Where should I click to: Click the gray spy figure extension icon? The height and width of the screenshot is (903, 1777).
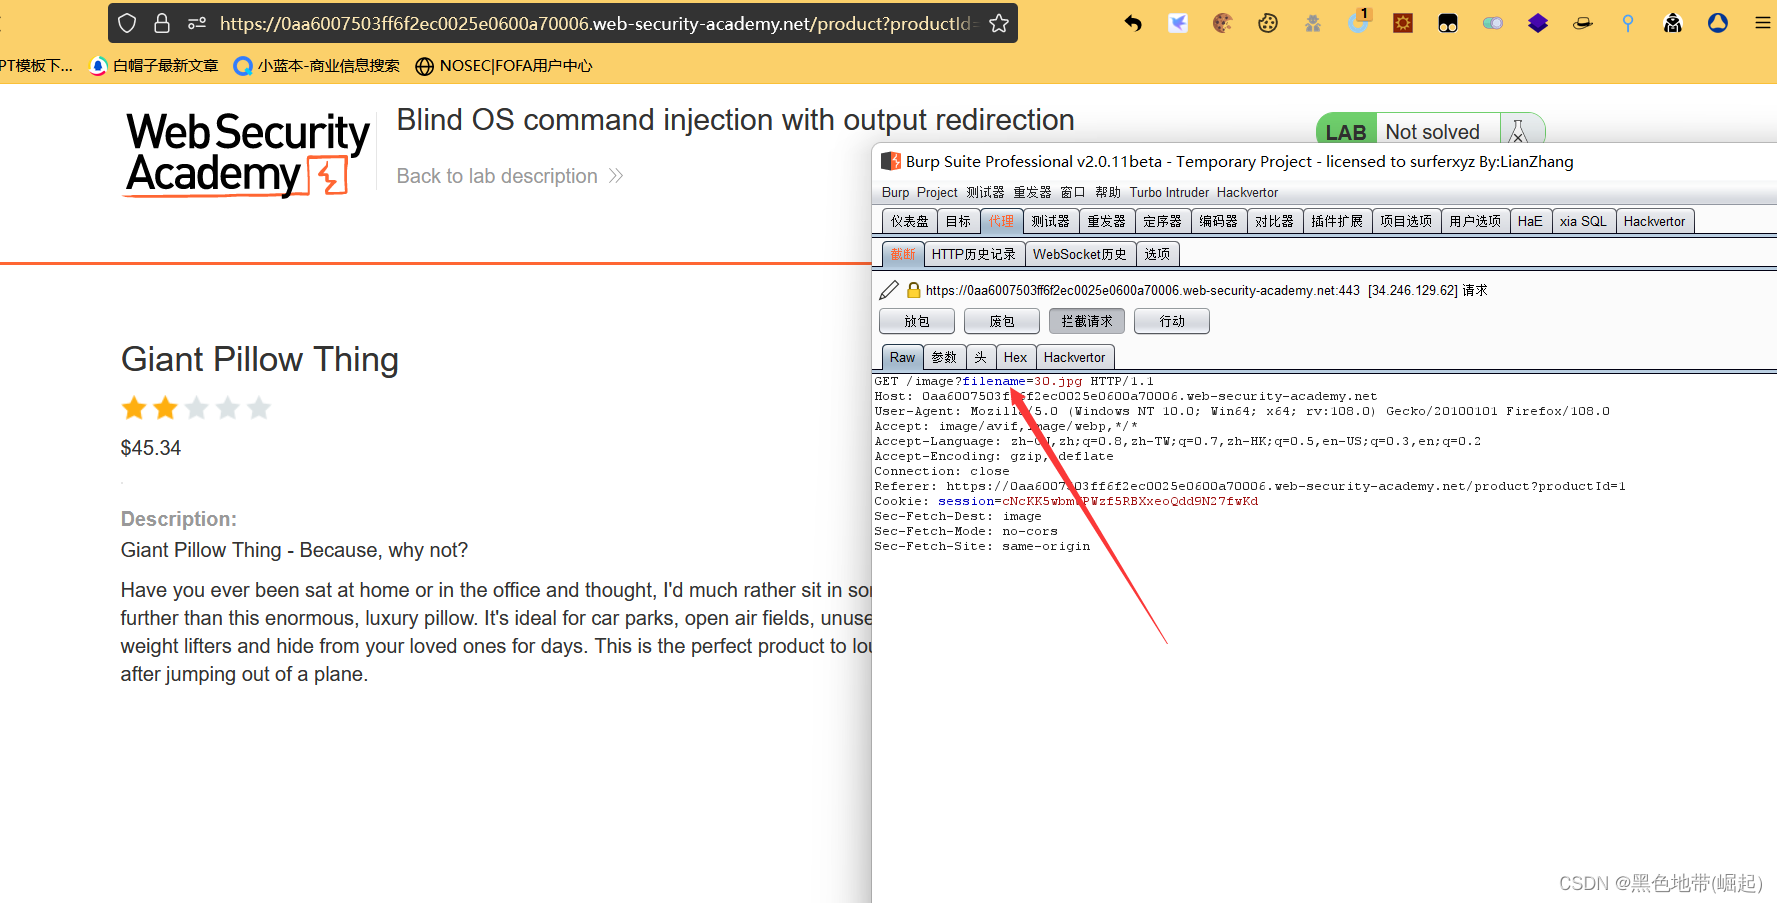point(1313,23)
